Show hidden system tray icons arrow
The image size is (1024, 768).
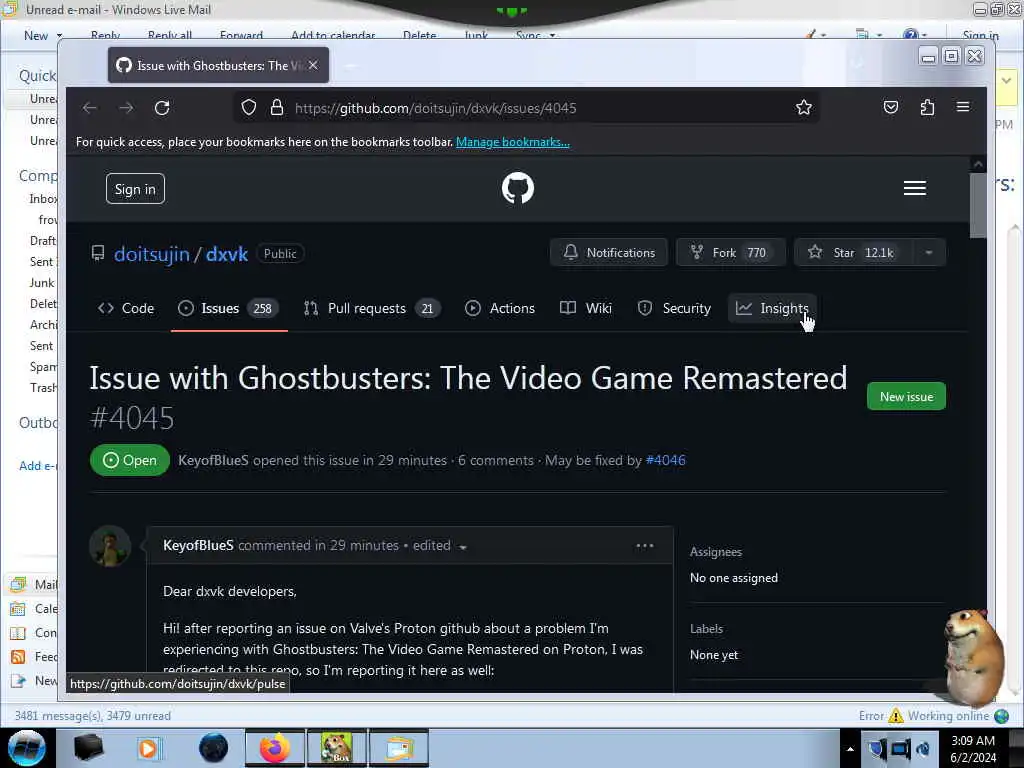(x=850, y=749)
